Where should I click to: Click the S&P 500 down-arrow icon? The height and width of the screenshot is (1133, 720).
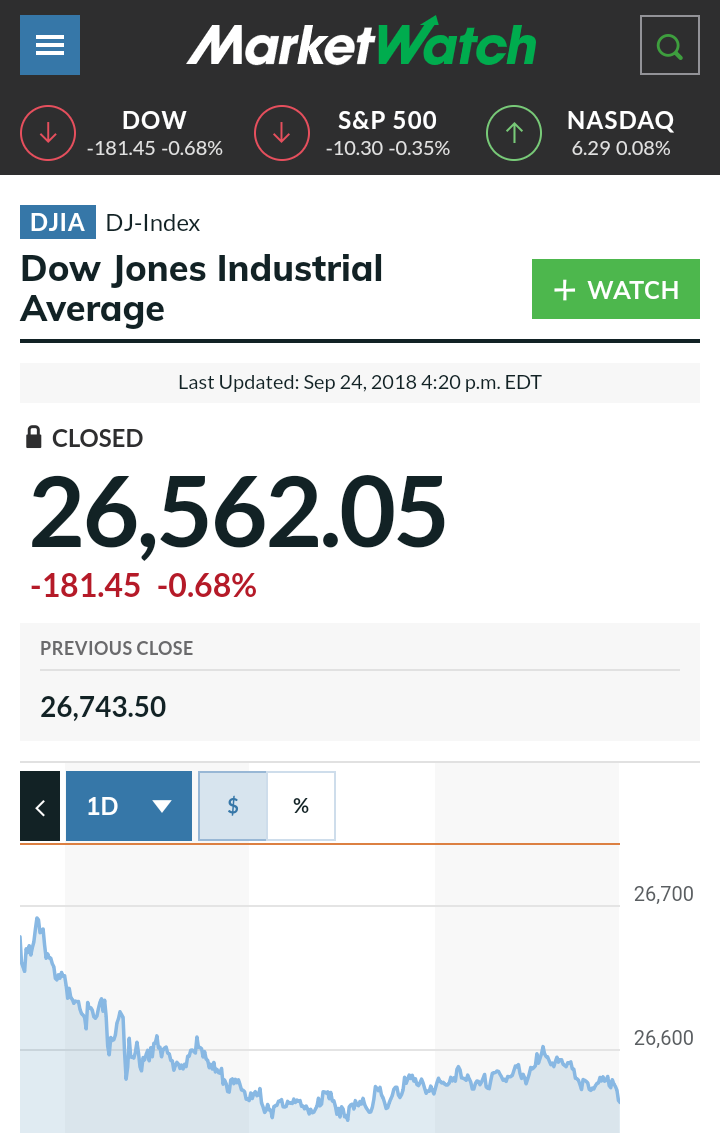[x=282, y=133]
